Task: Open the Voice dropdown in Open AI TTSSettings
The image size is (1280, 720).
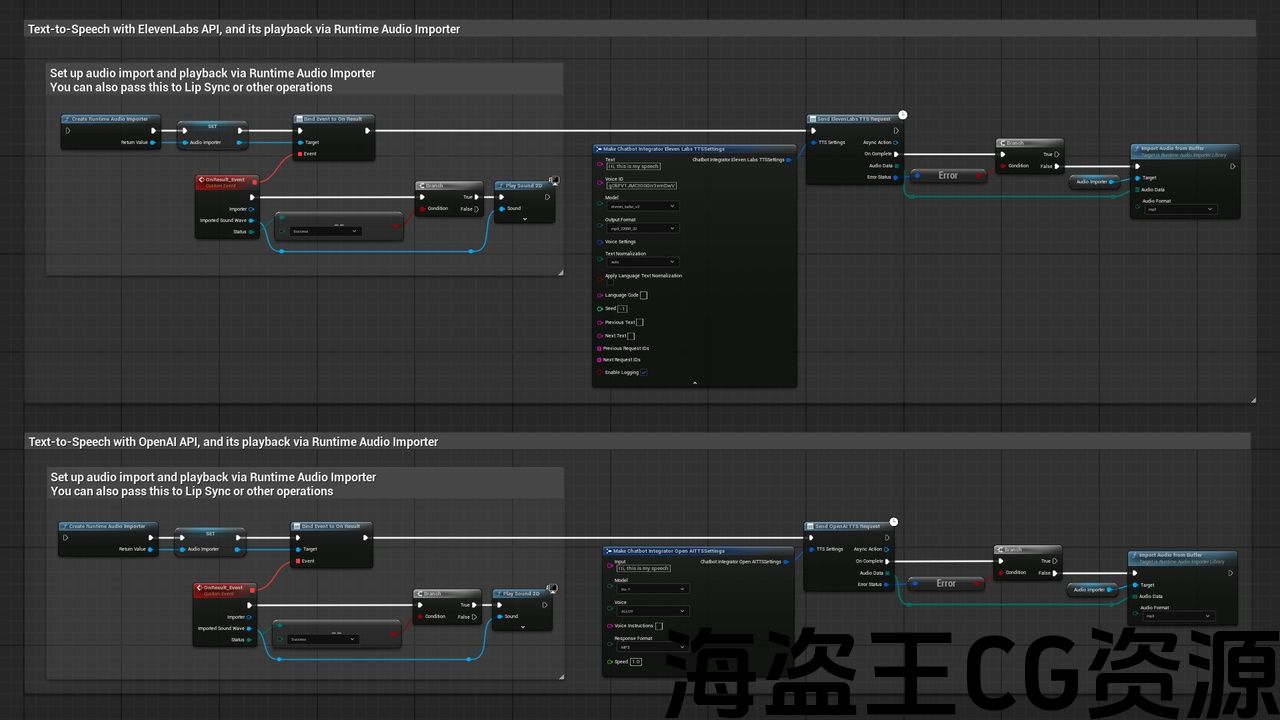Action: coord(652,611)
